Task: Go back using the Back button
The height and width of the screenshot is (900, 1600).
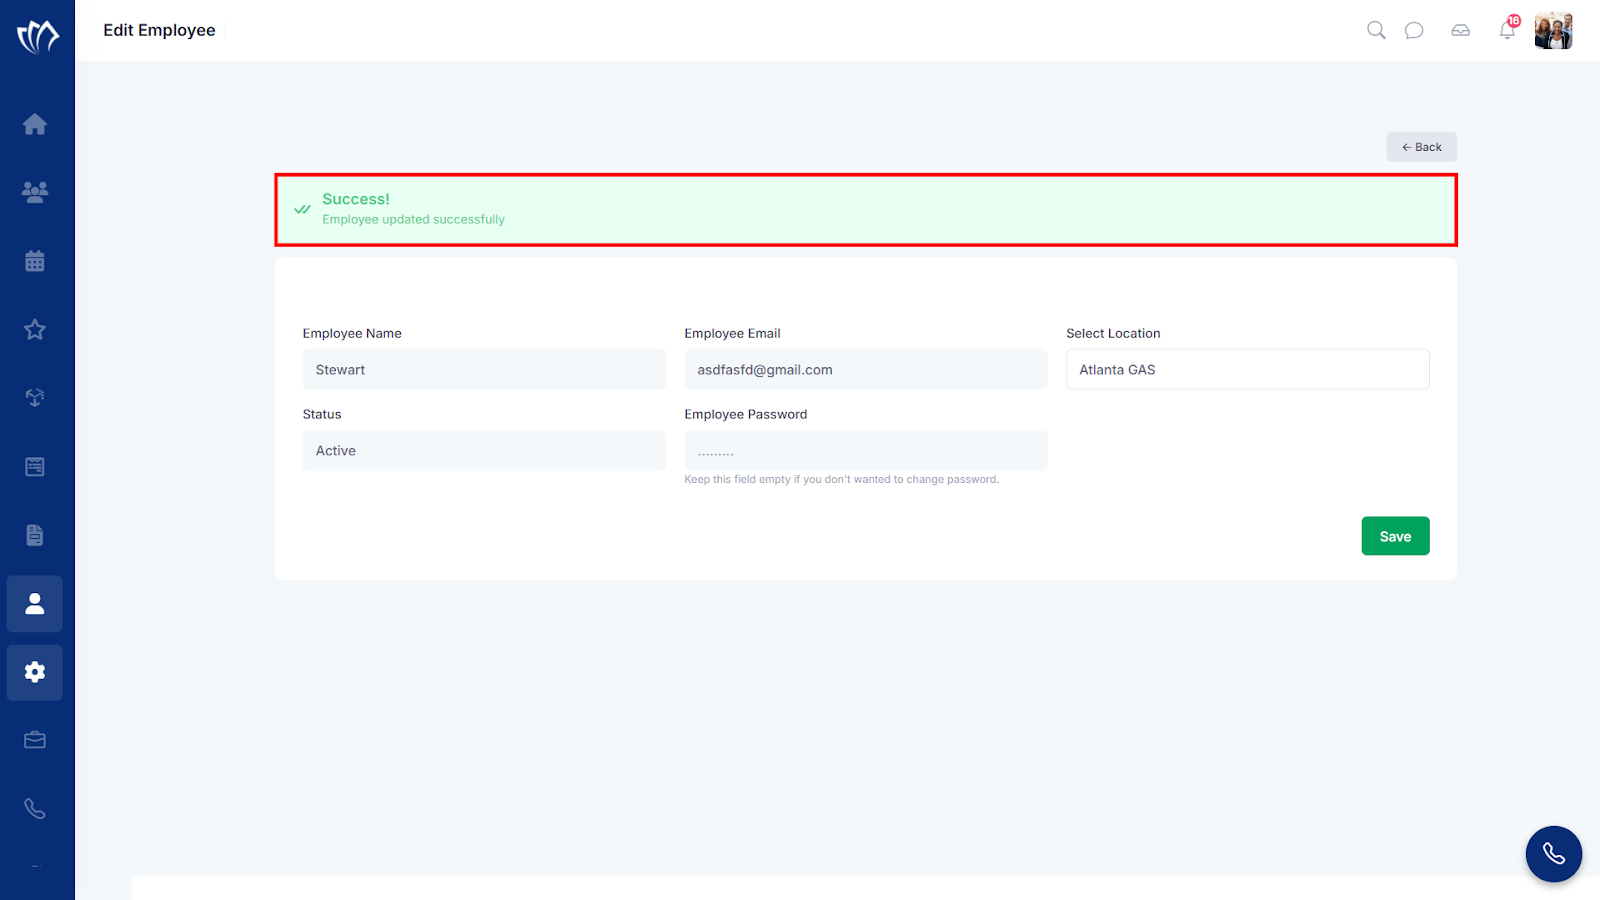Action: [1421, 147]
